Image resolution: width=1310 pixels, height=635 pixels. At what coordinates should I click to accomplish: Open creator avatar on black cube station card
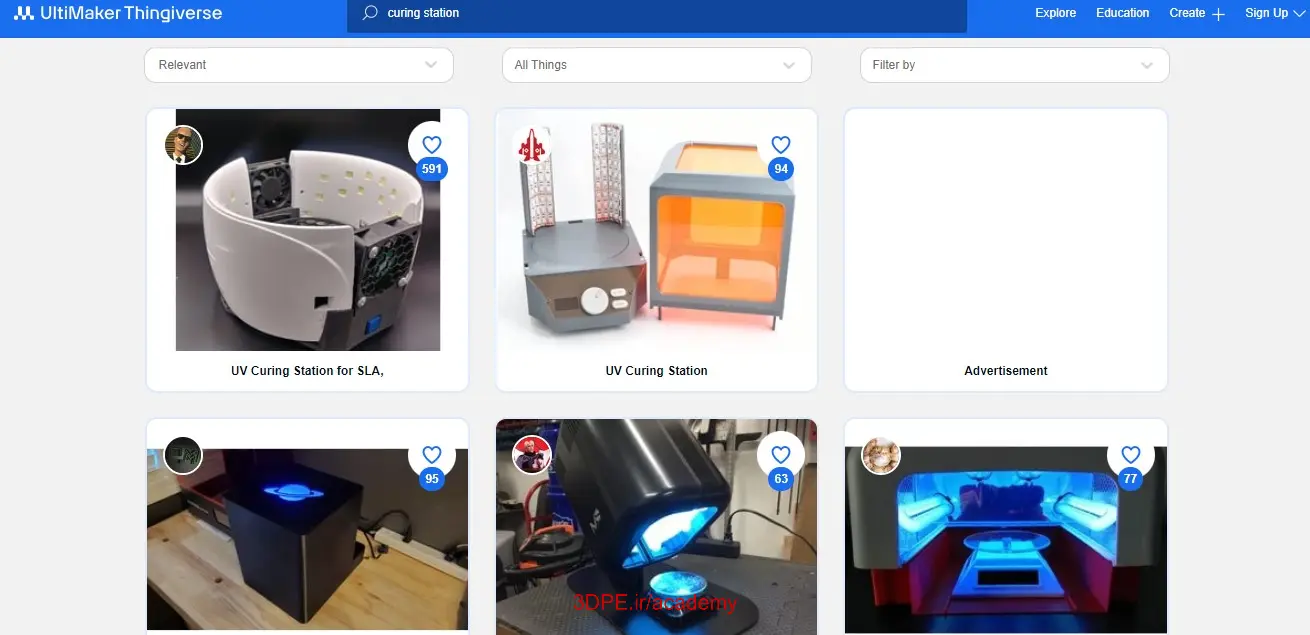(x=184, y=455)
